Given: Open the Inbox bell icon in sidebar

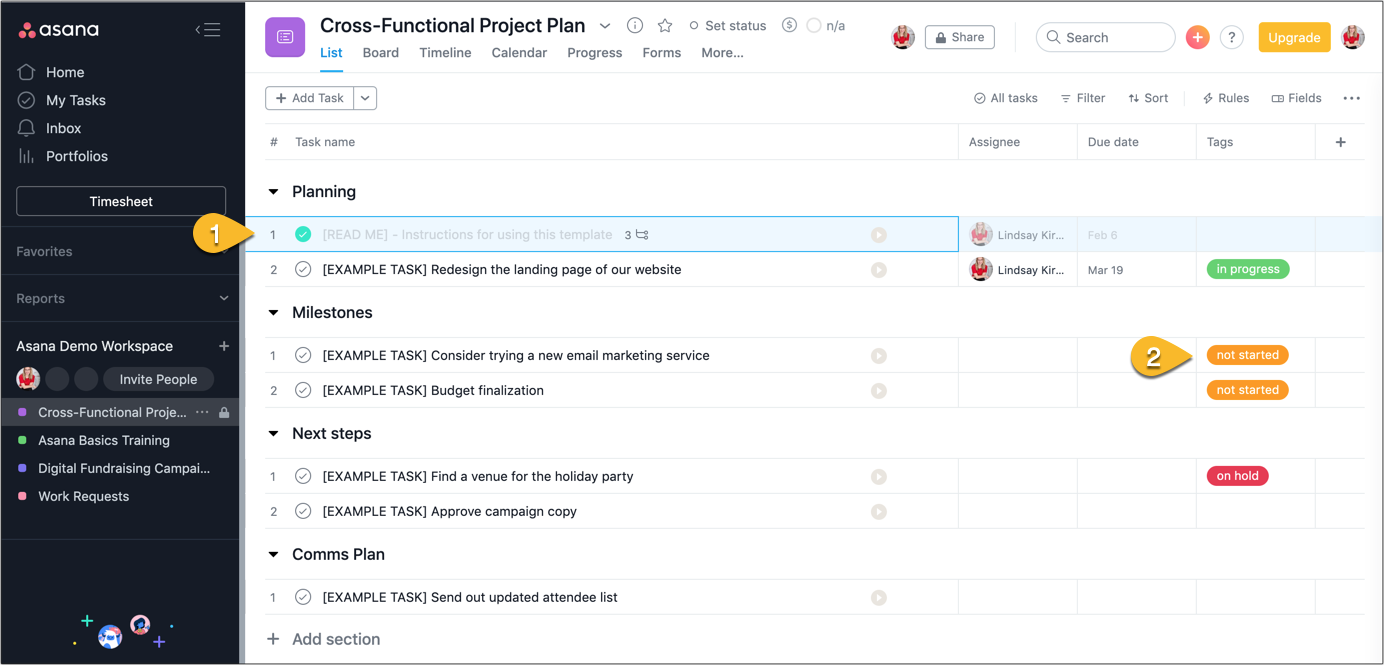Looking at the screenshot, I should pyautogui.click(x=27, y=128).
